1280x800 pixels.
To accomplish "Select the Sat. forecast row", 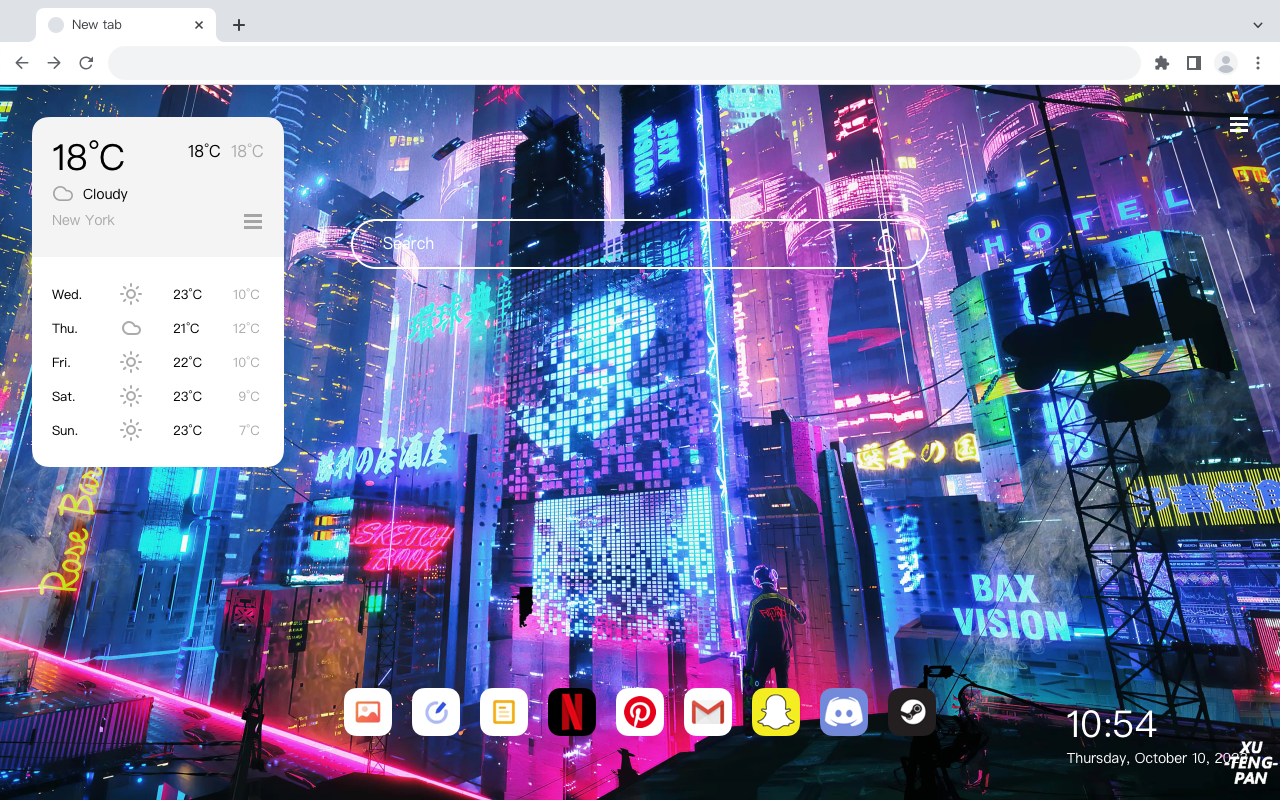I will [158, 396].
